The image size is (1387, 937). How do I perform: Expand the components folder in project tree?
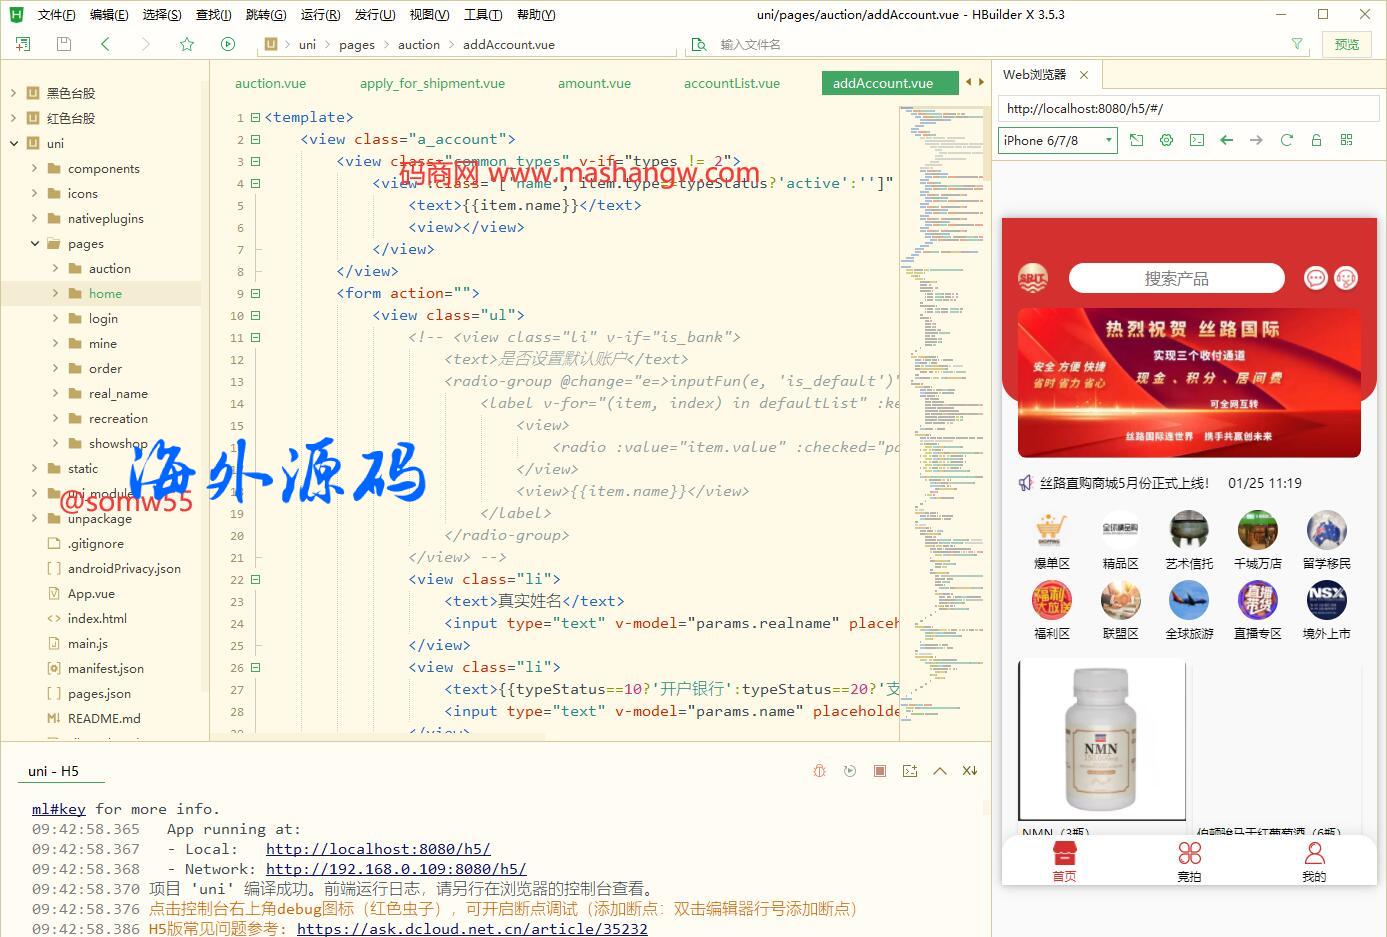[35, 169]
